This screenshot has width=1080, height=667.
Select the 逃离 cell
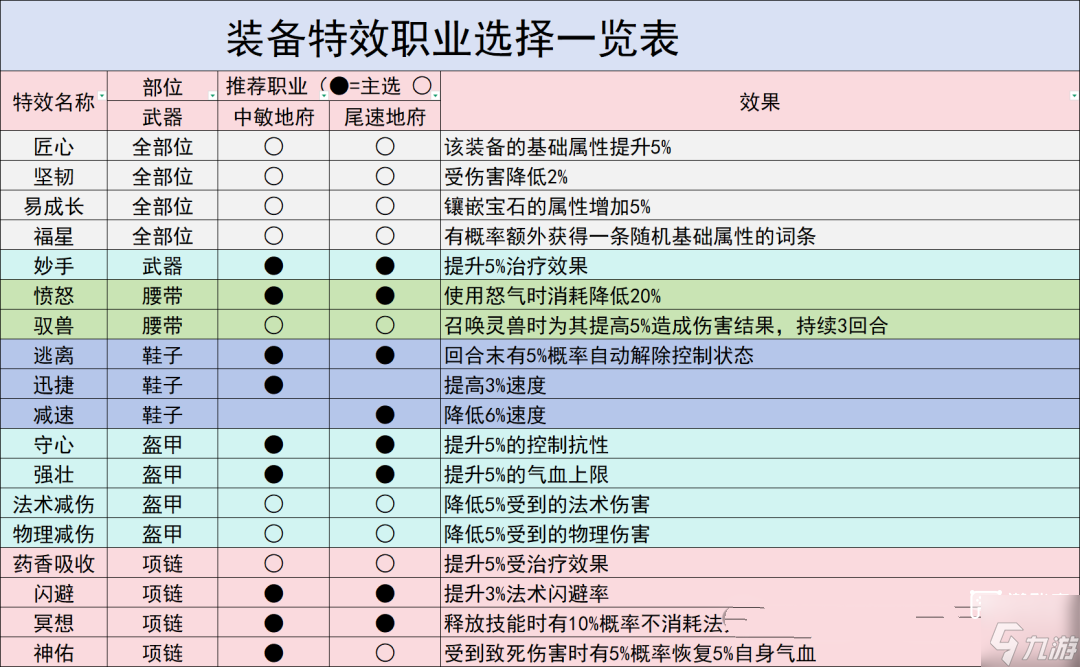click(x=54, y=355)
